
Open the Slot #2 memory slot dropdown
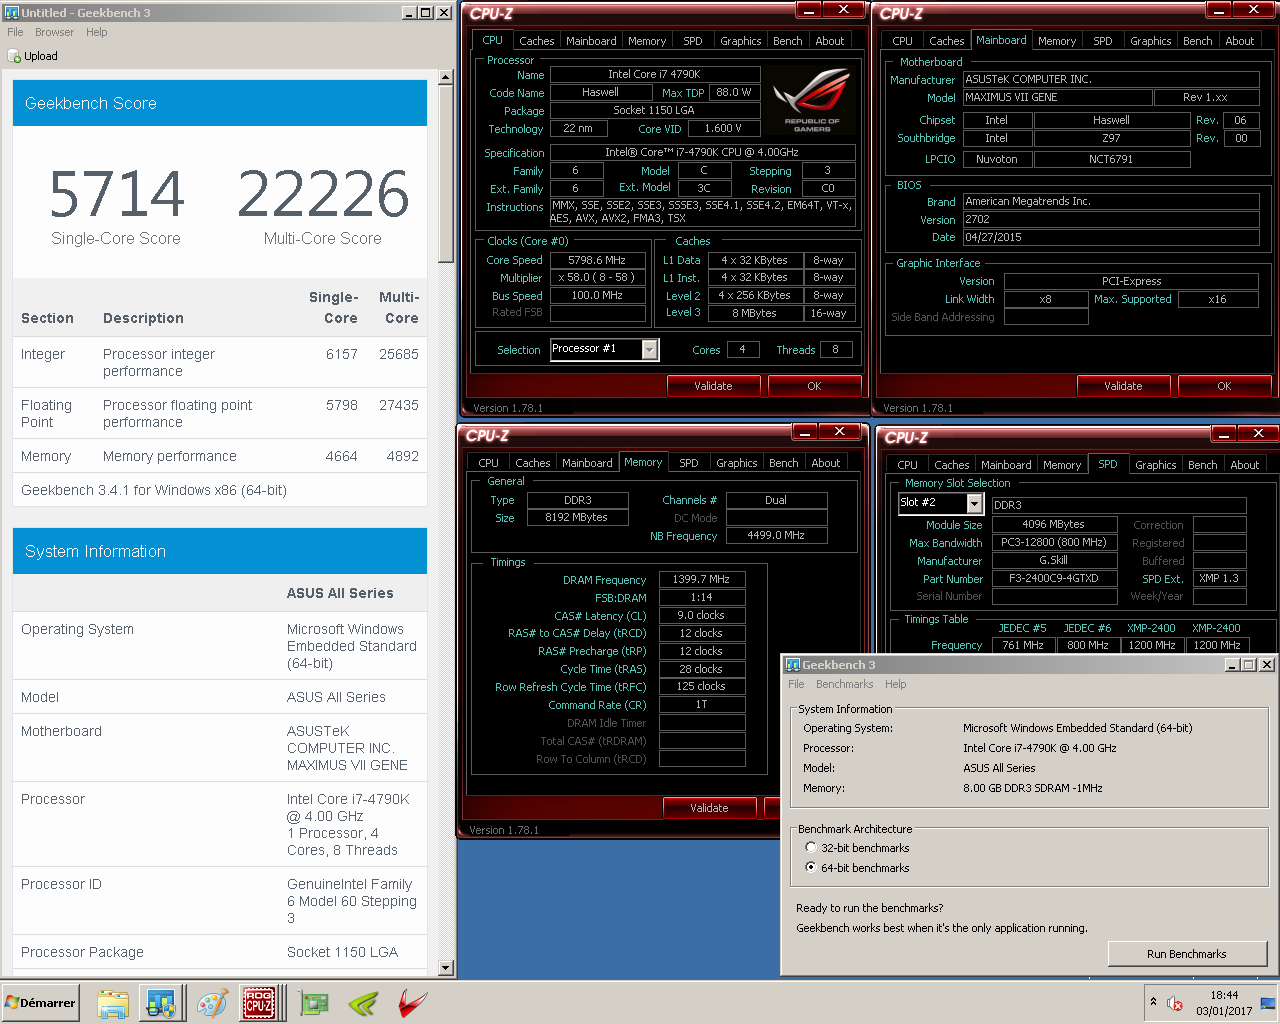coord(974,503)
